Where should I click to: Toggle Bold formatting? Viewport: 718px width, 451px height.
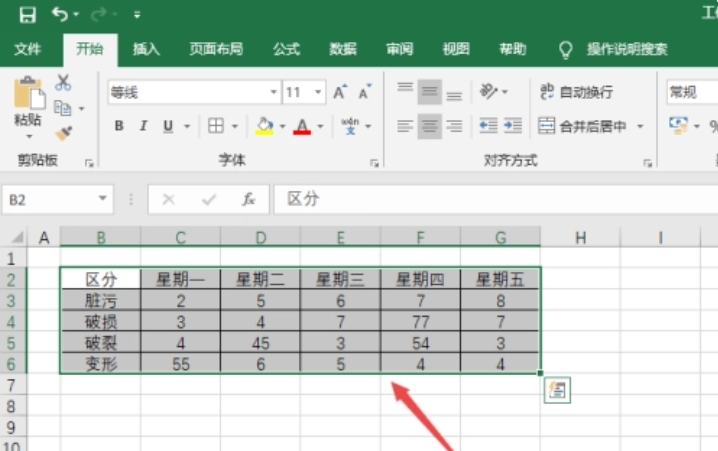119,126
